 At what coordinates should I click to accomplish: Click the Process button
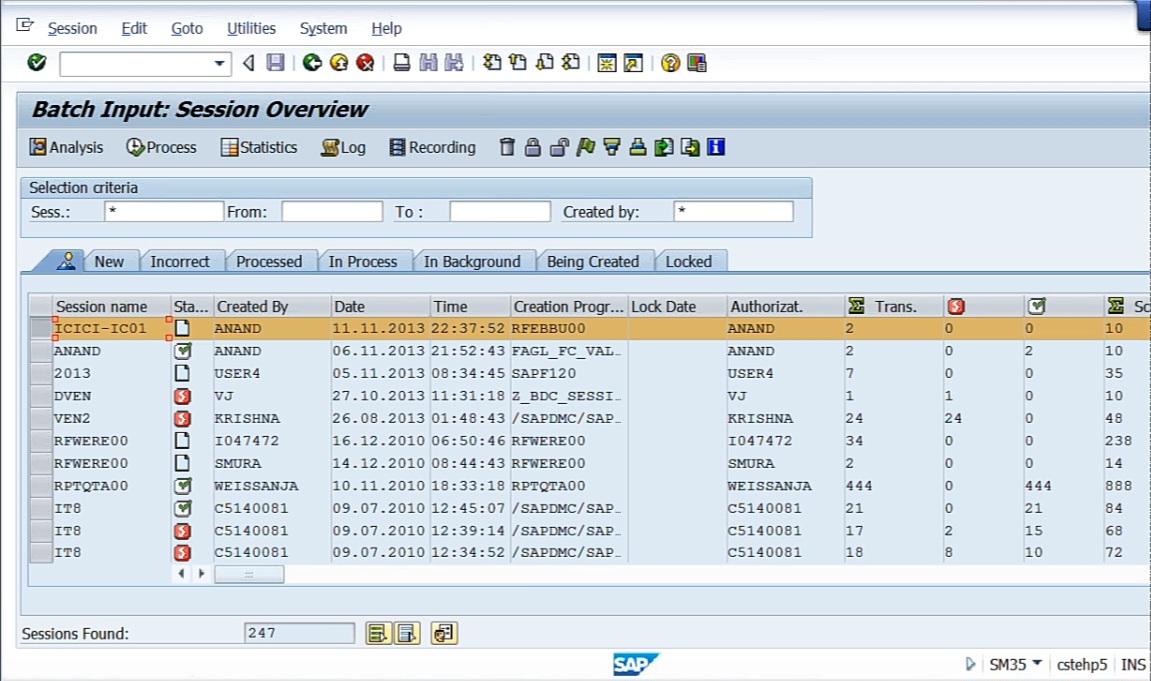[161, 148]
